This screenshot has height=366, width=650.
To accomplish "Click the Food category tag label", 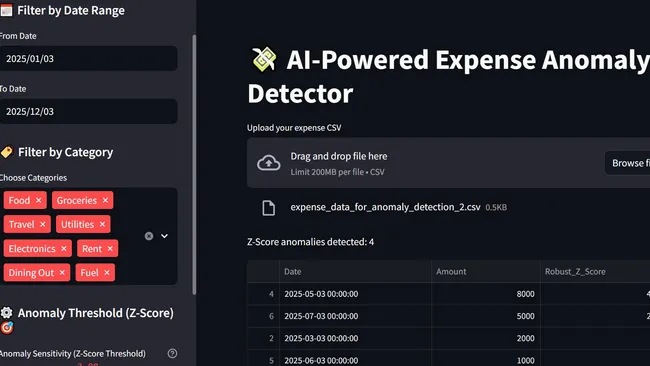I will pos(19,200).
